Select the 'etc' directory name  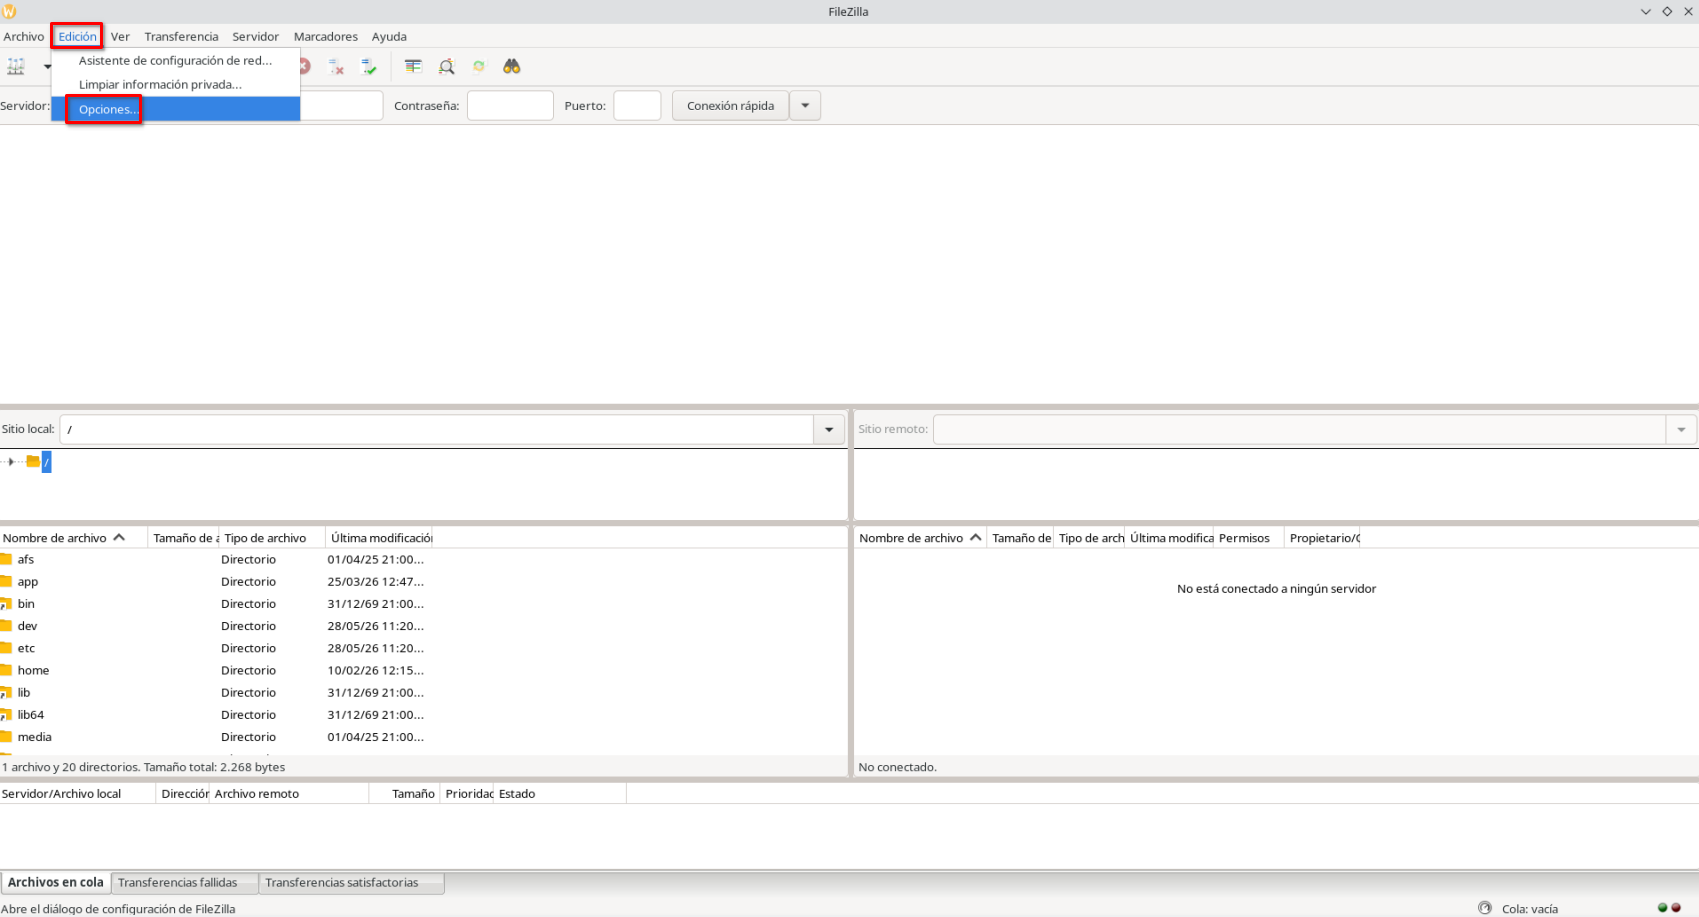[26, 648]
